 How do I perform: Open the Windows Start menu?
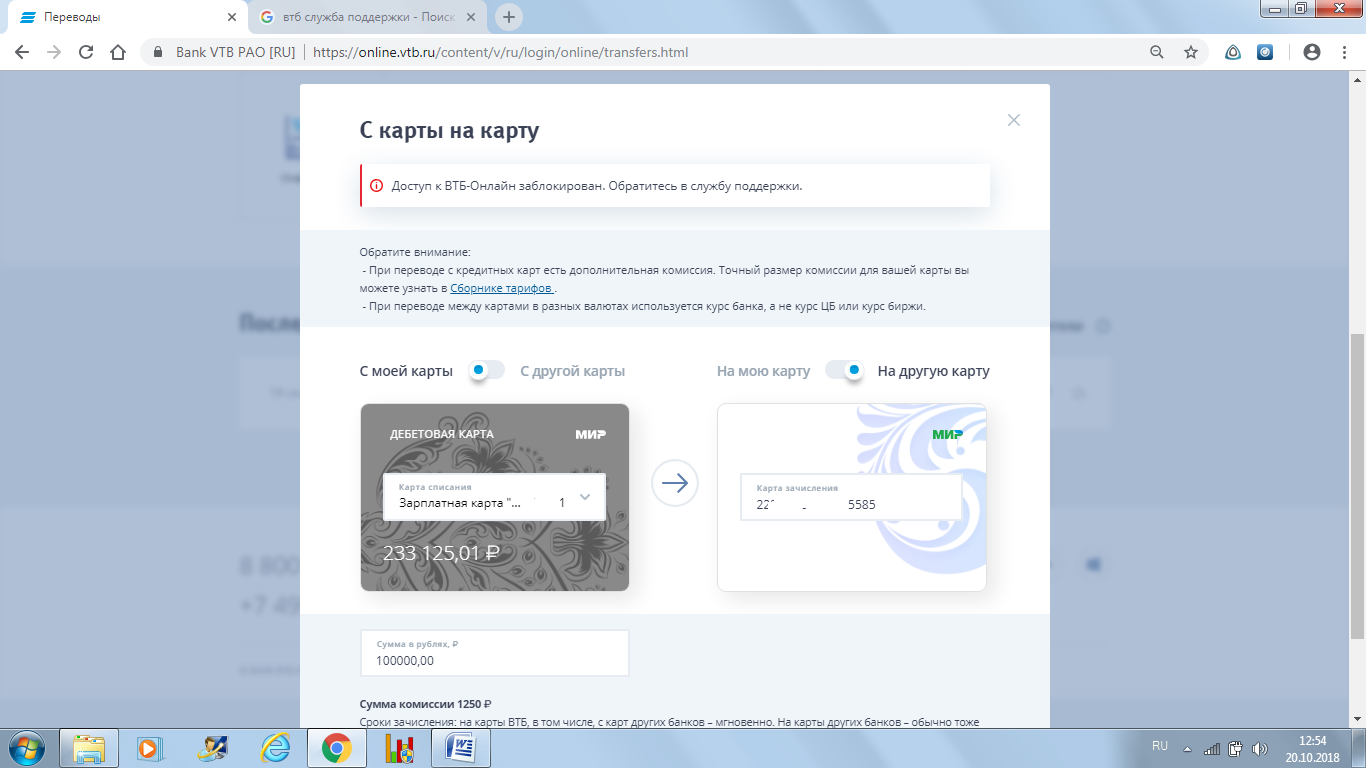[x=26, y=748]
